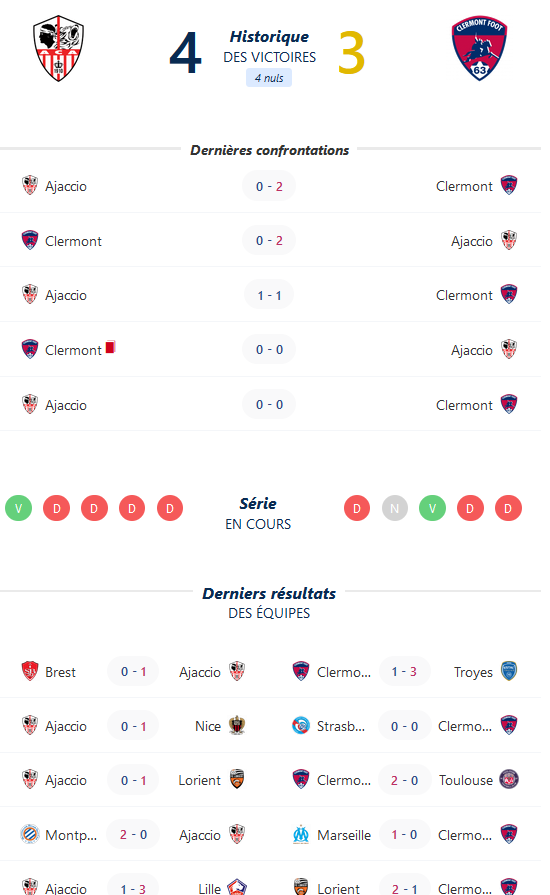550x895 pixels.
Task: Click the large Clermont Foot 63 crest
Action: tap(479, 48)
